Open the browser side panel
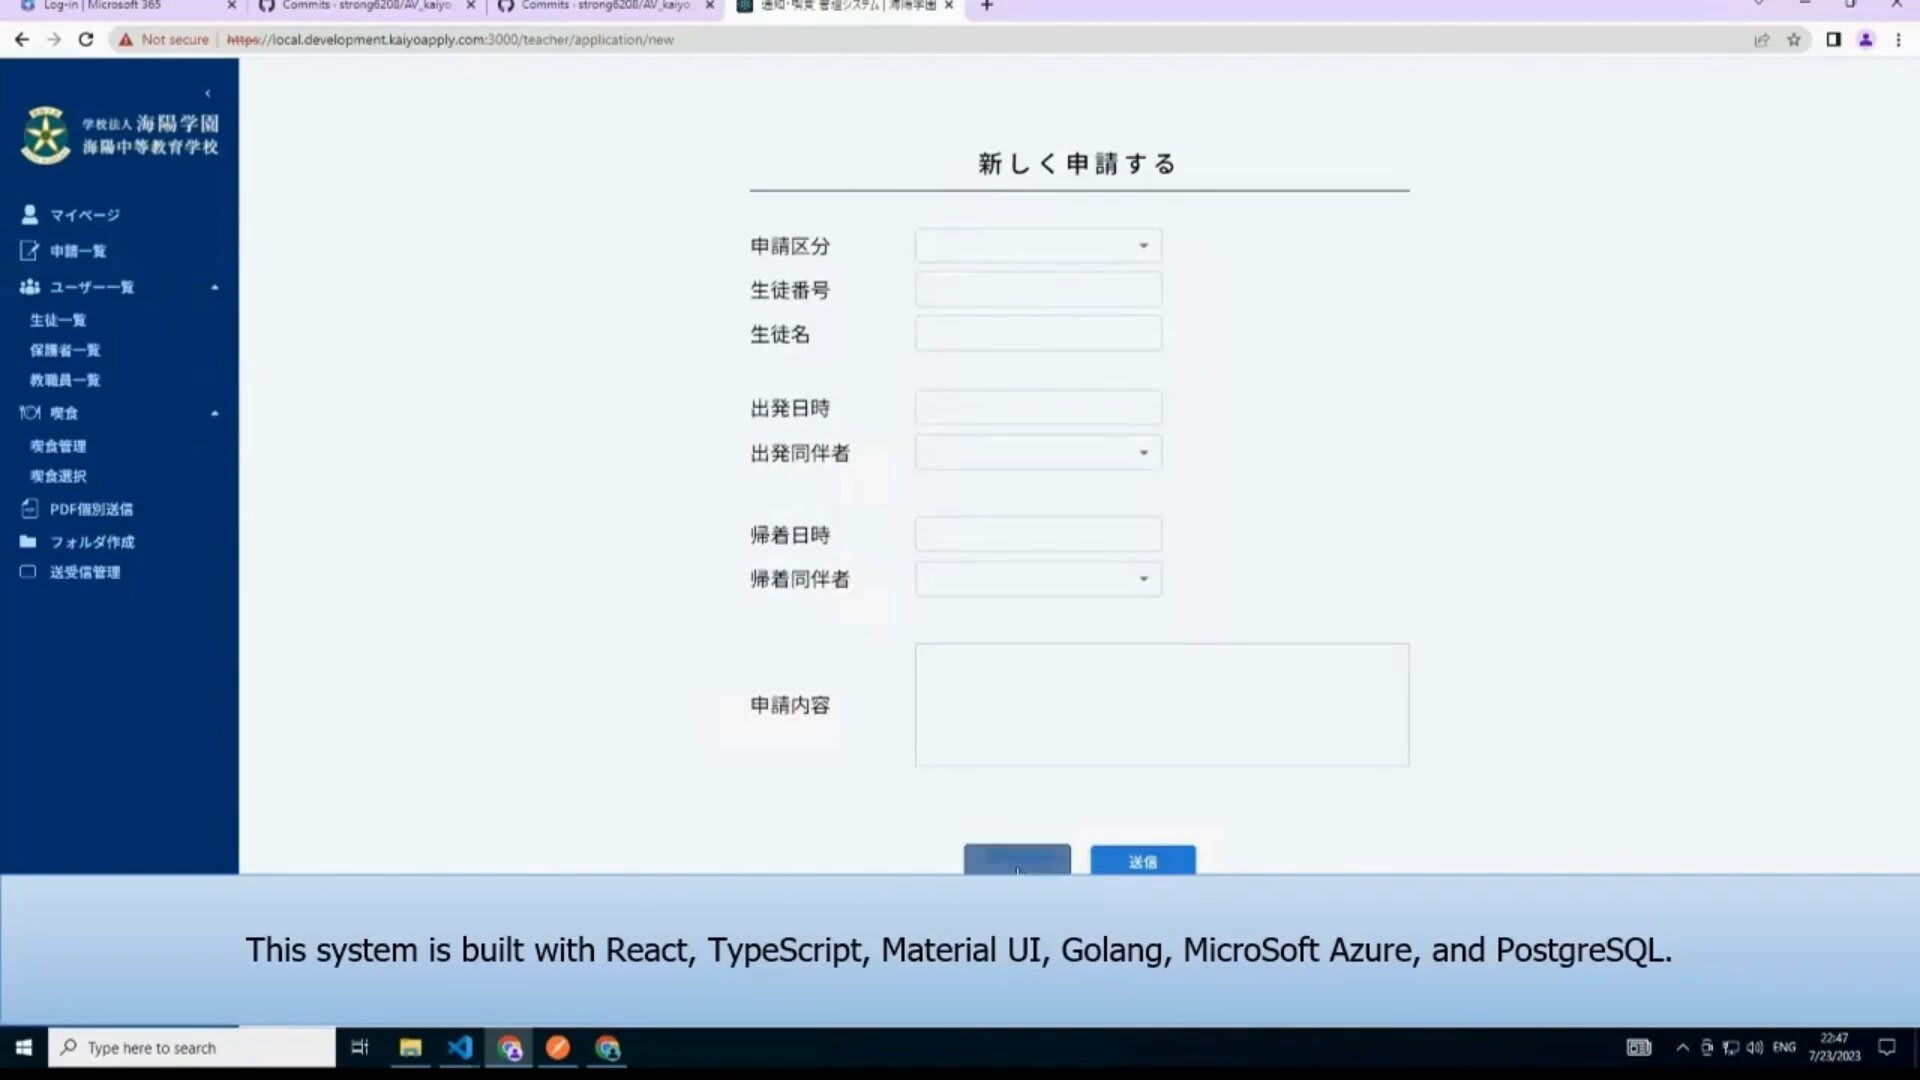This screenshot has width=1920, height=1080. tap(1834, 40)
